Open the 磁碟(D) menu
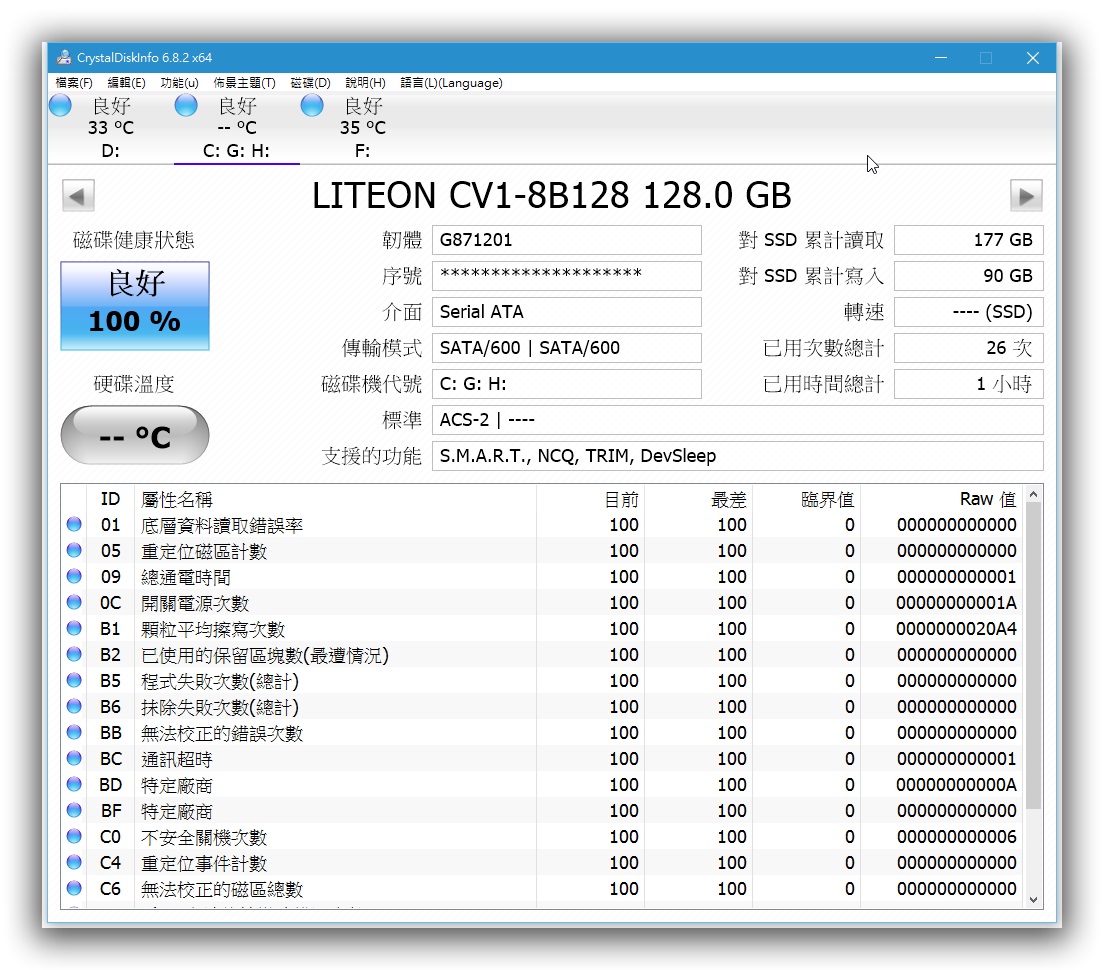The height and width of the screenshot is (970, 1104). click(310, 83)
